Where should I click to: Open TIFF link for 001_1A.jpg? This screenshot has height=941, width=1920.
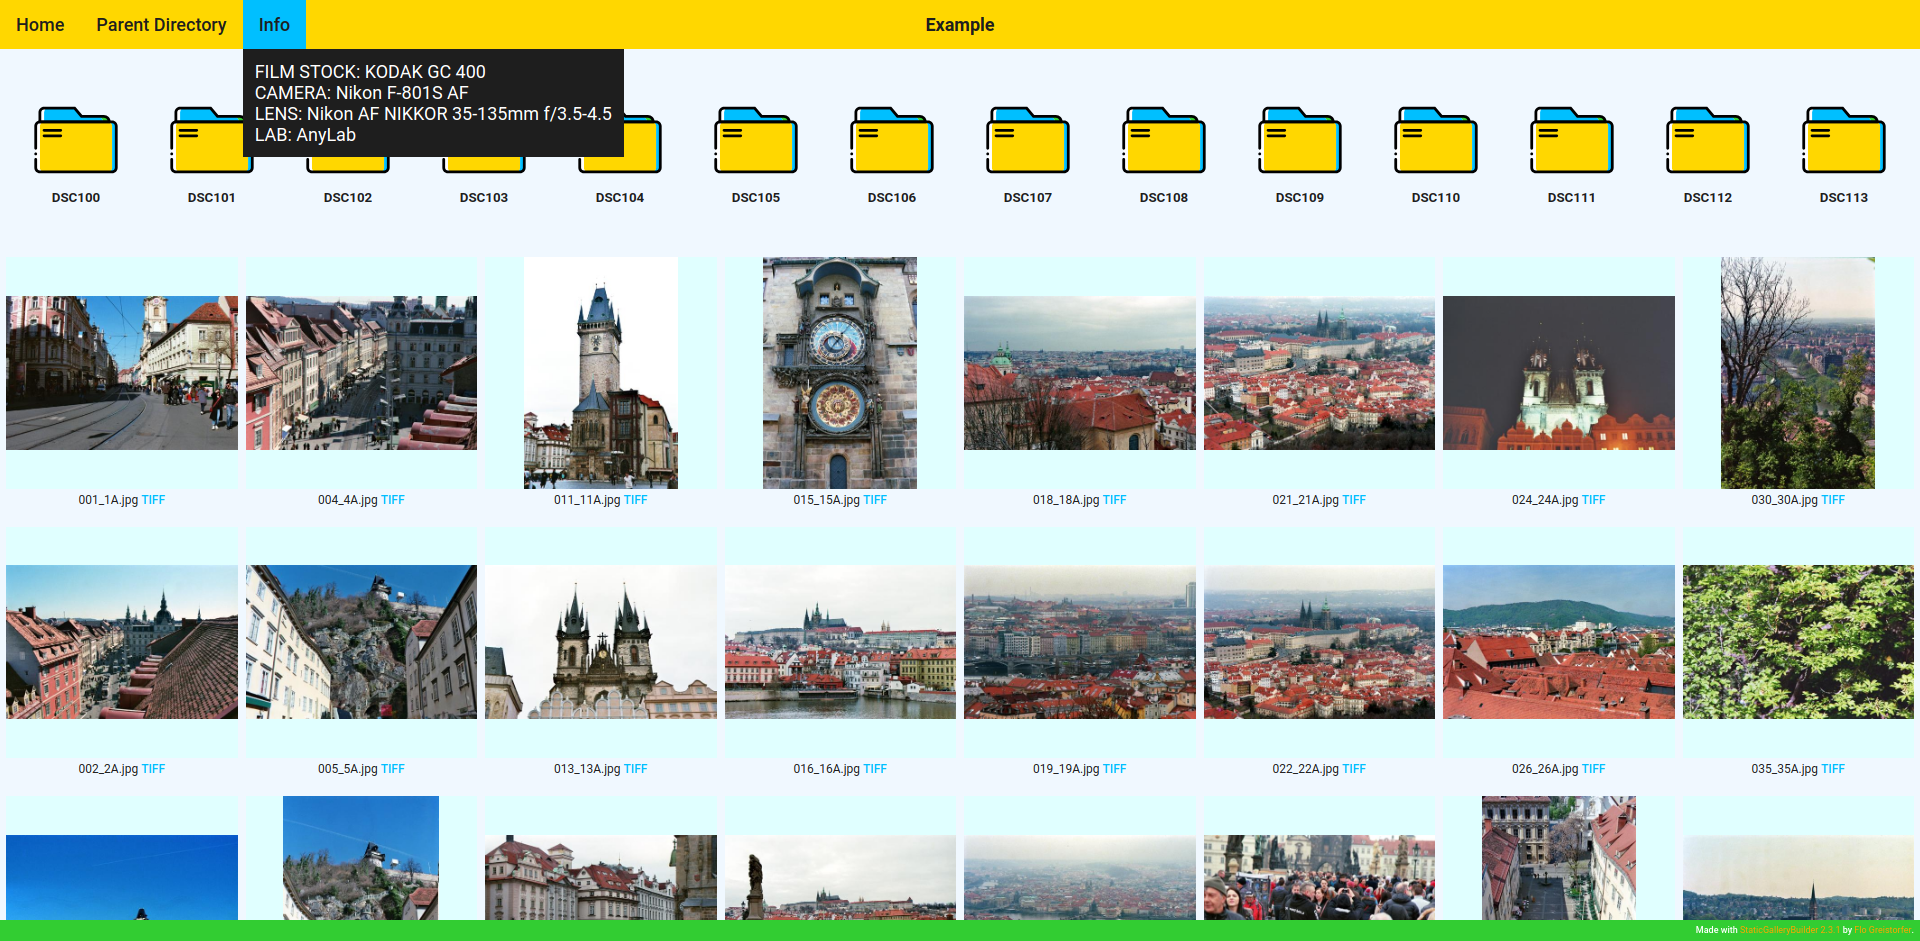coord(153,500)
